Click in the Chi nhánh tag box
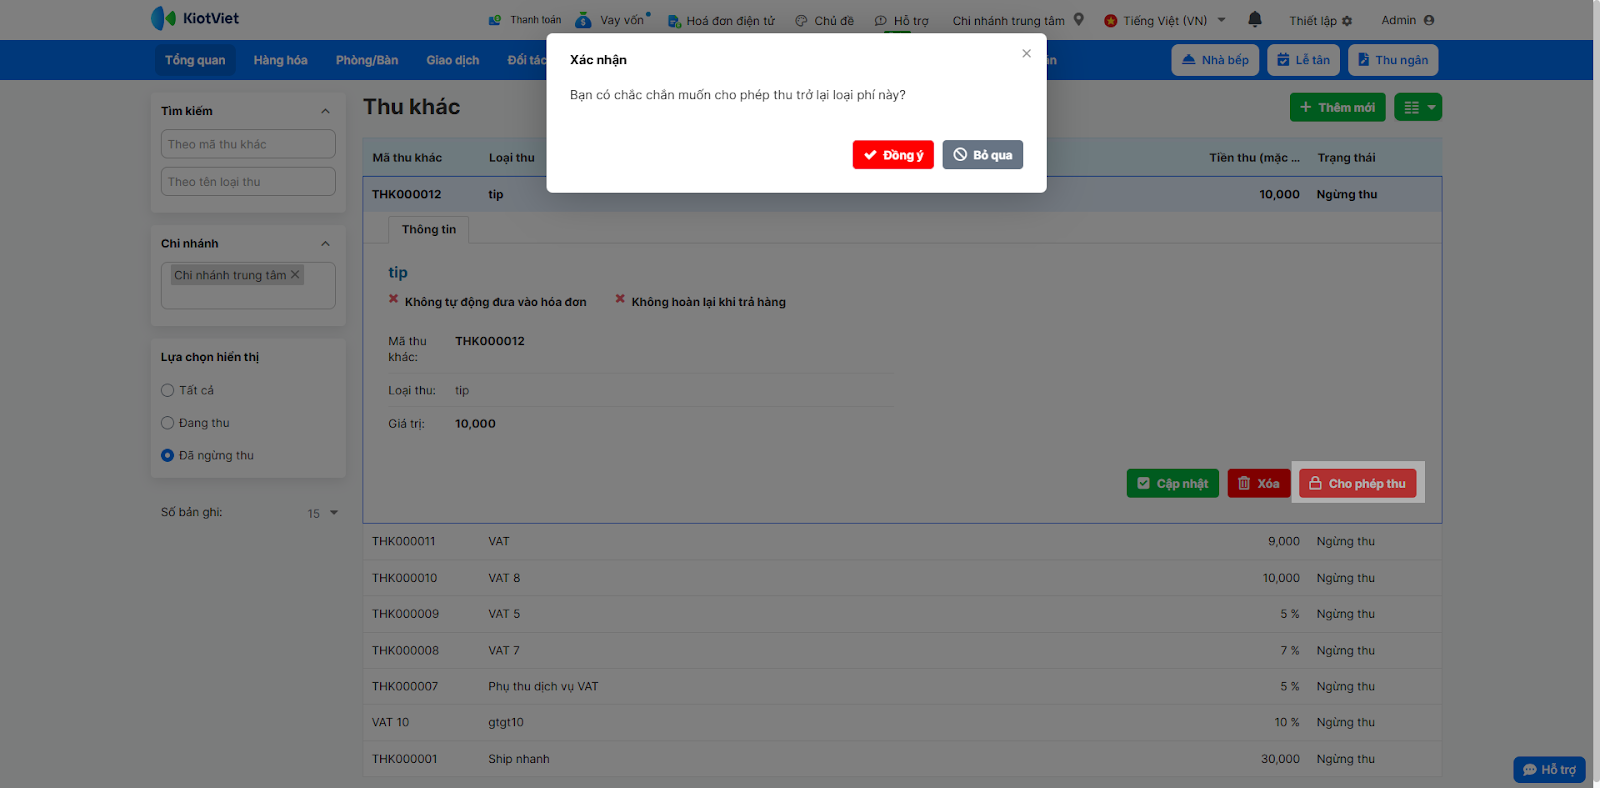Image resolution: width=1600 pixels, height=788 pixels. (248, 285)
